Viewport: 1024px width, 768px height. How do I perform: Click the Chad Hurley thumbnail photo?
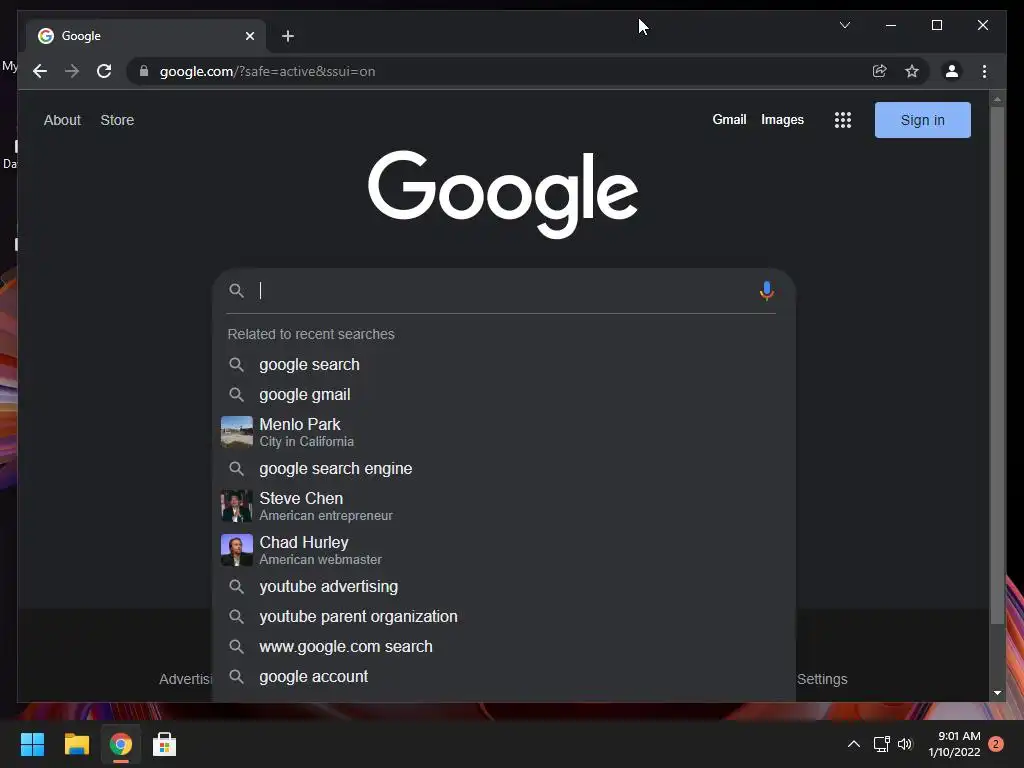coord(236,550)
